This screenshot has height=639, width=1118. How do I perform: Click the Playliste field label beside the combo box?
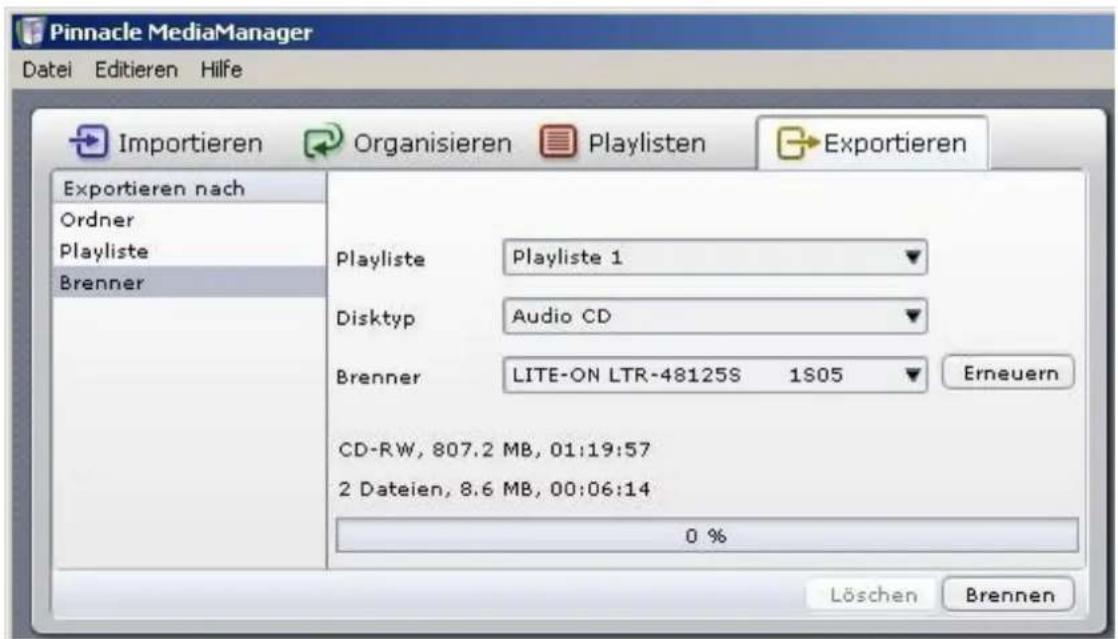click(x=380, y=259)
